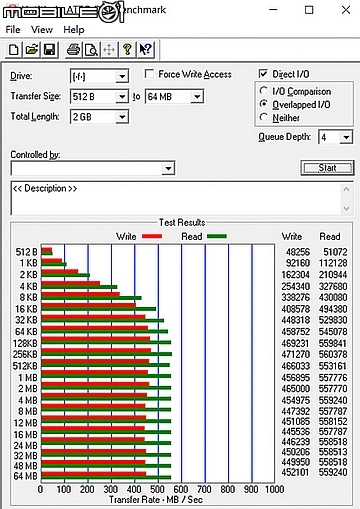The height and width of the screenshot is (509, 360).
Task: Uncheck the Direct I/O checkbox
Action: (263, 73)
